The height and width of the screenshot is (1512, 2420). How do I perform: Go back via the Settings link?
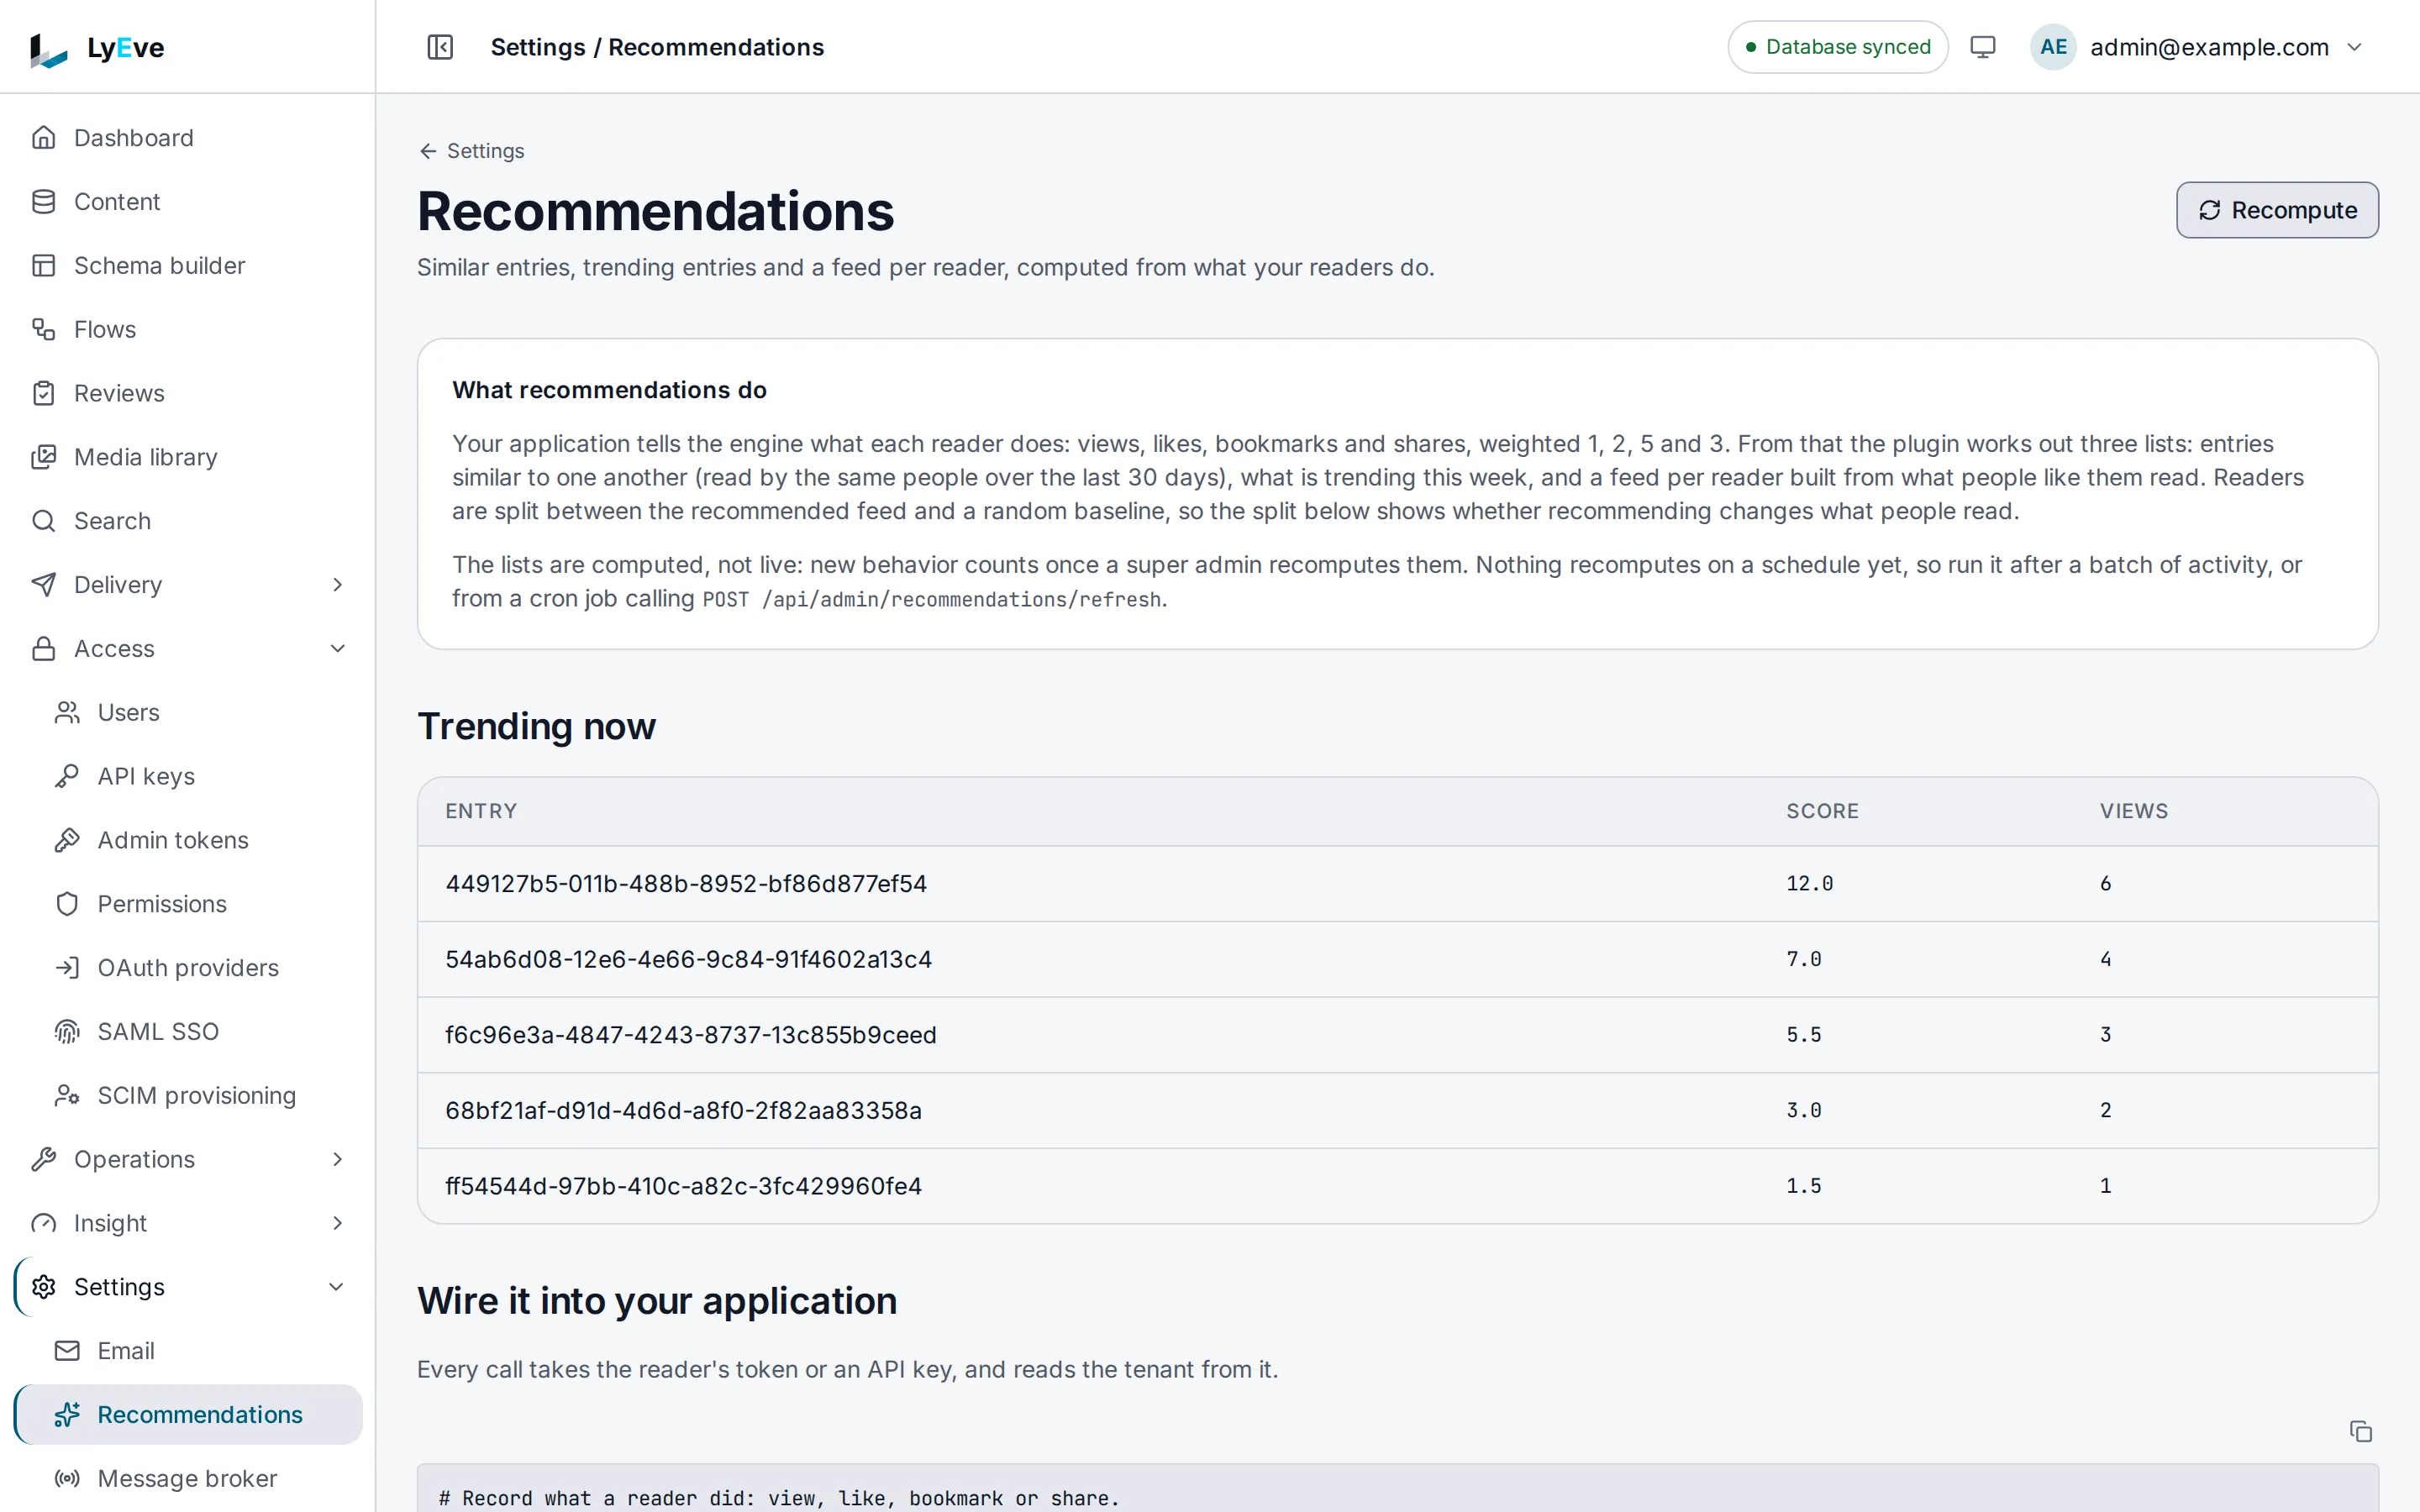471,151
